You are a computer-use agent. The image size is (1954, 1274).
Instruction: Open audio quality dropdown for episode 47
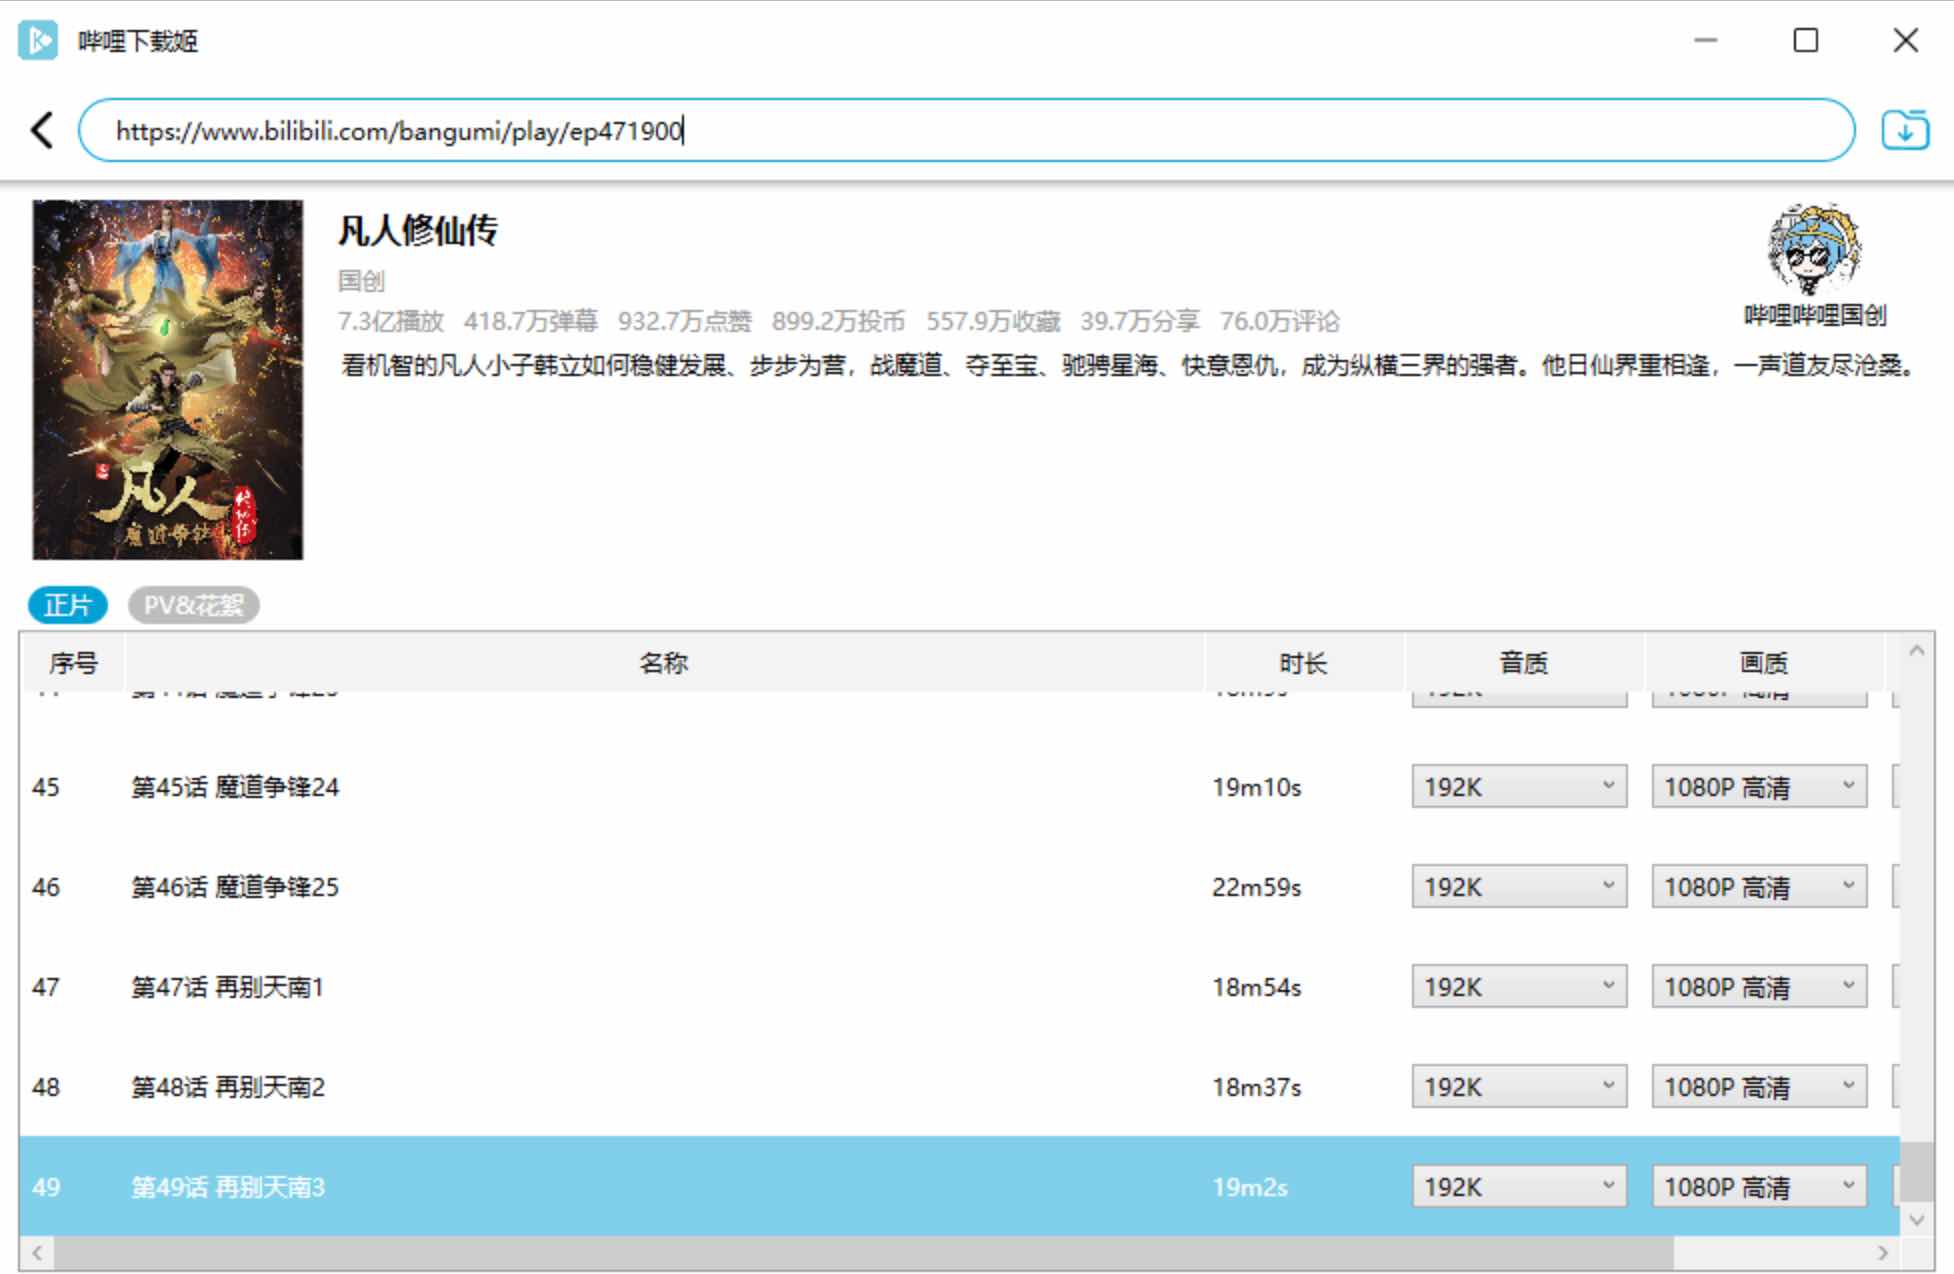tap(1519, 986)
